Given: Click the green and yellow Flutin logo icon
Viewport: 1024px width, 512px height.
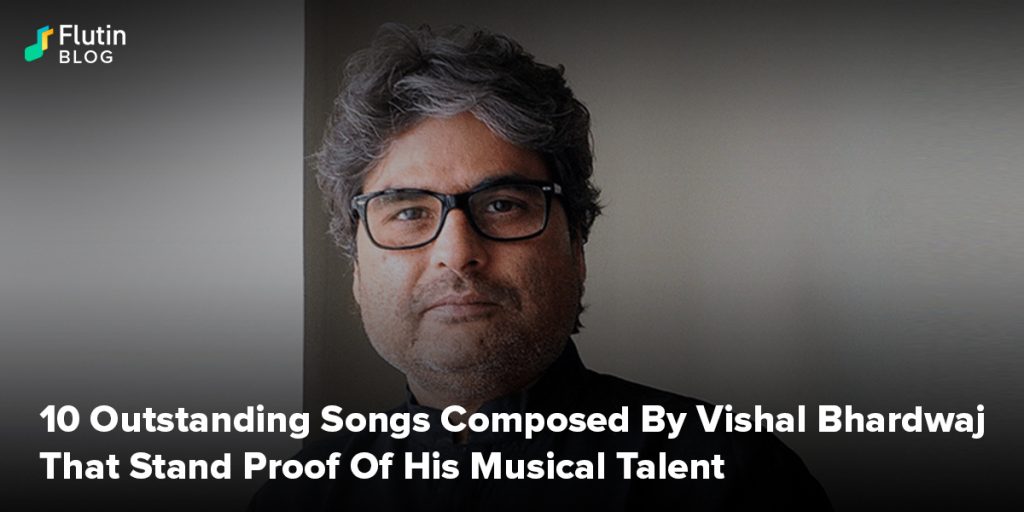Looking at the screenshot, I should click(x=39, y=44).
